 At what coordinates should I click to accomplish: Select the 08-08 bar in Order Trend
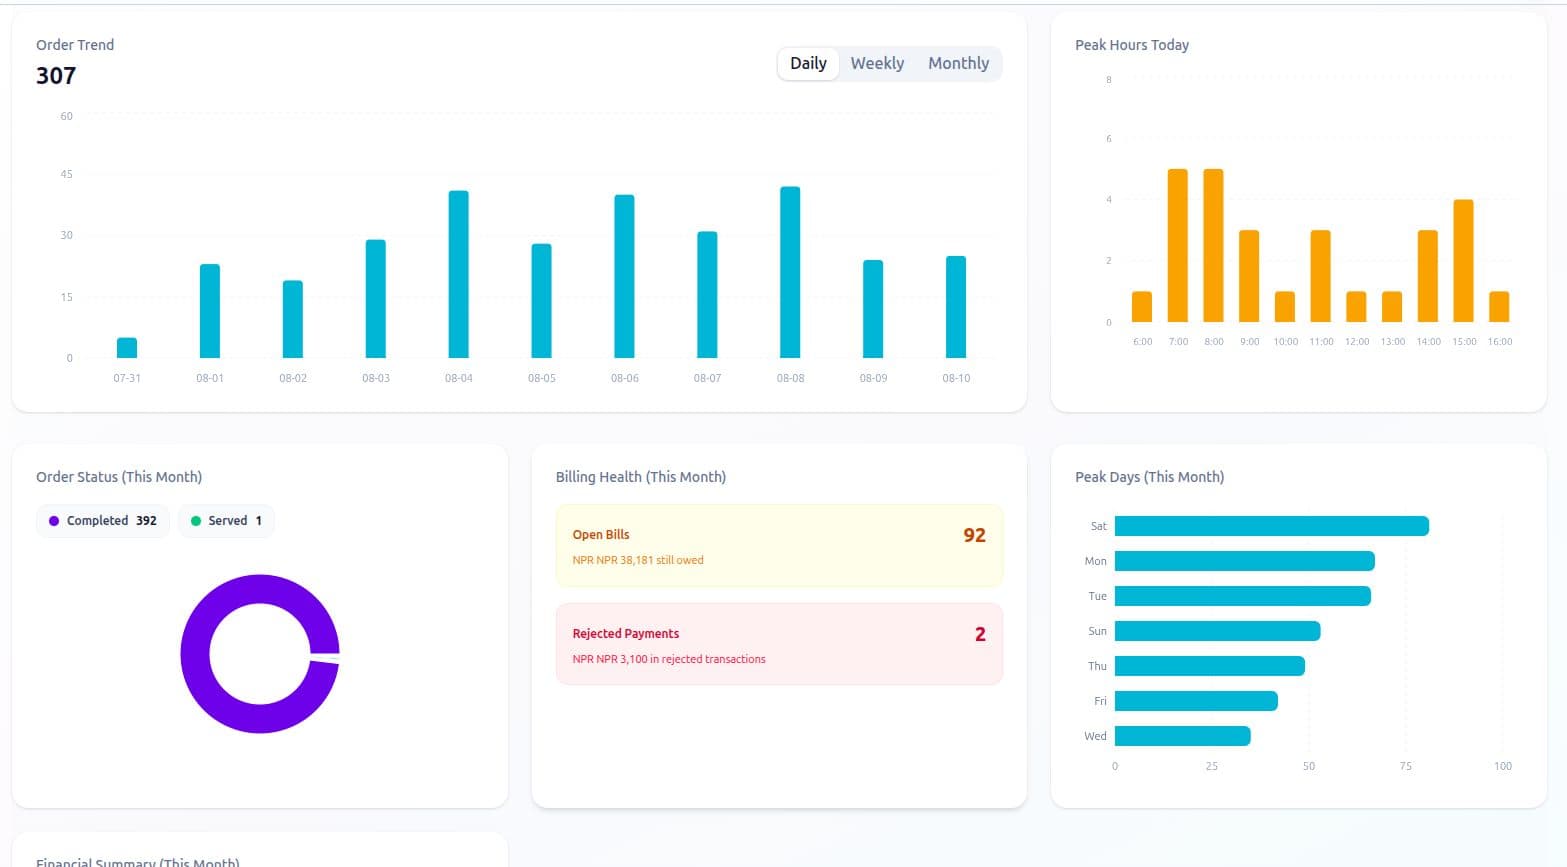pos(790,272)
